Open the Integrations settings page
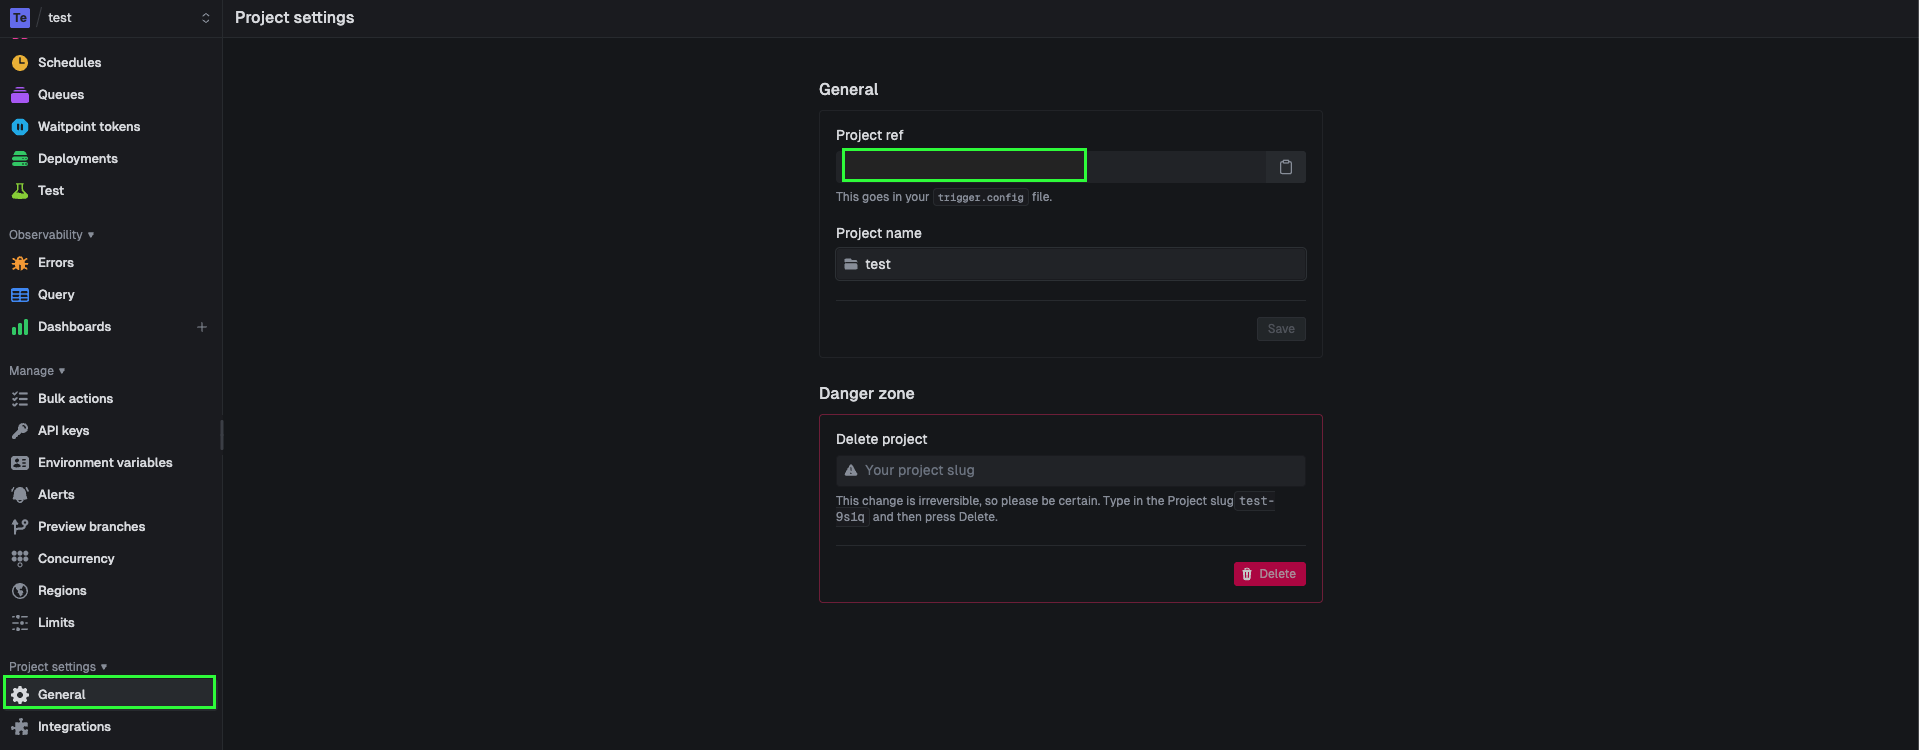 (110, 727)
